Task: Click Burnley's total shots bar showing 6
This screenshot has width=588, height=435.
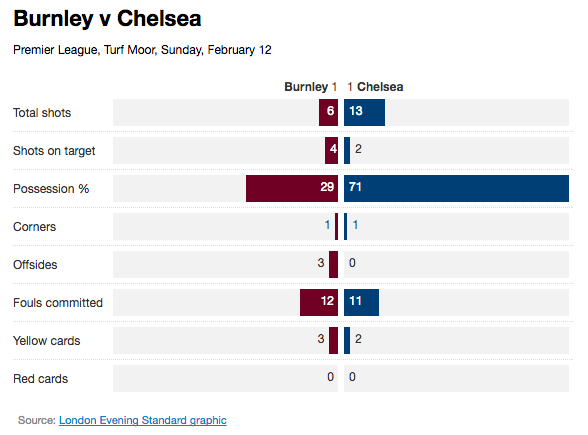Action: pyautogui.click(x=328, y=112)
